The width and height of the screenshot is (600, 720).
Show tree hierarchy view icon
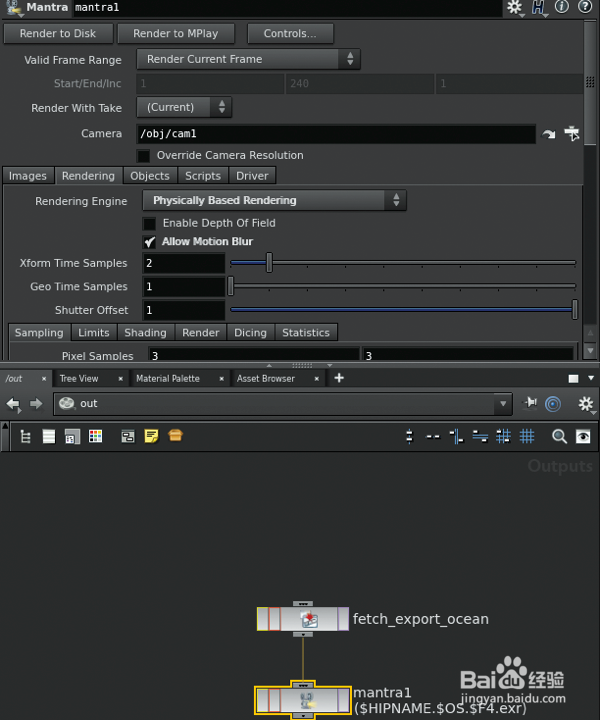point(26,437)
